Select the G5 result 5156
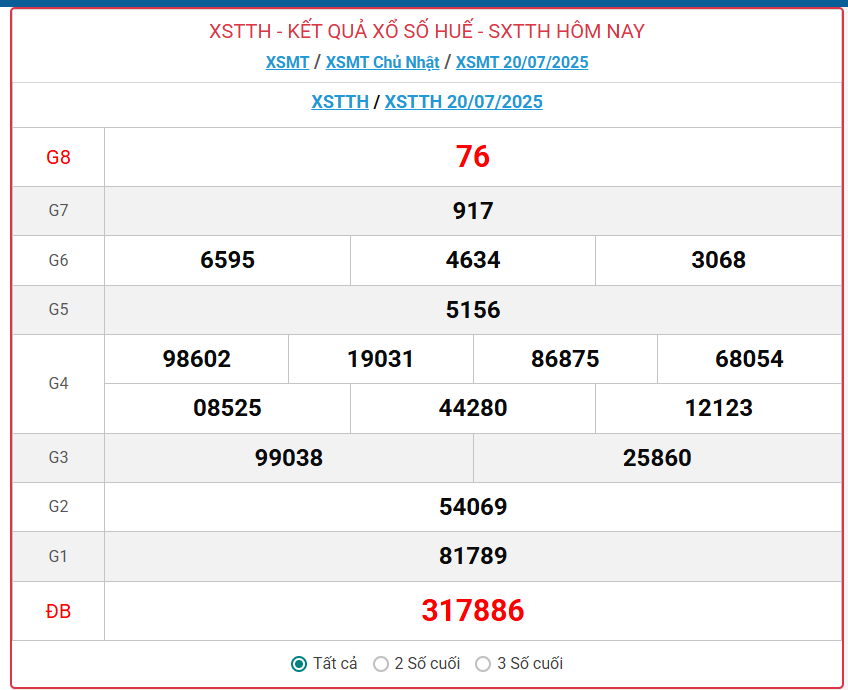The image size is (848, 690). [x=473, y=310]
